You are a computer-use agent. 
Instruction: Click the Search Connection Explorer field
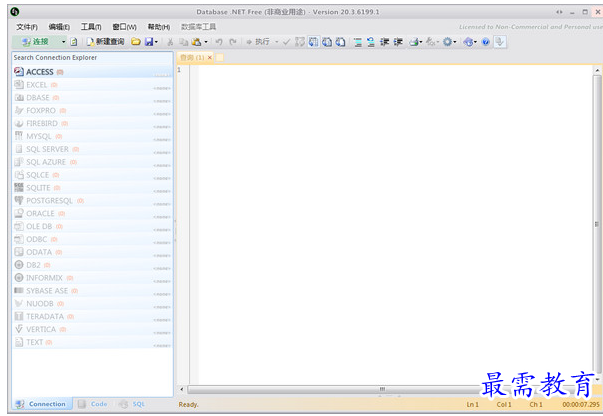point(92,57)
